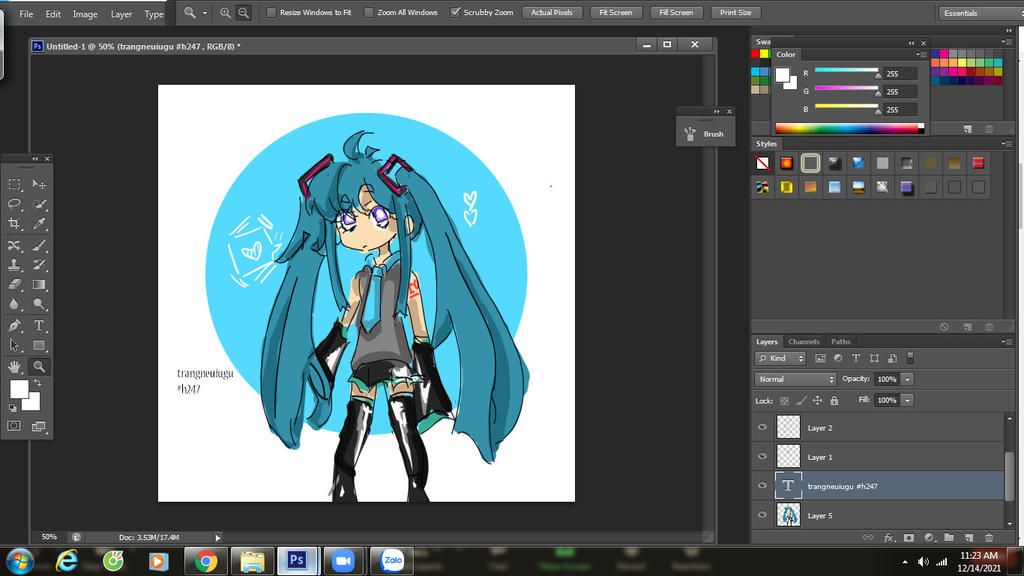Hide trangneuiugu #h247 text layer eye
The image size is (1024, 576).
[x=762, y=486]
